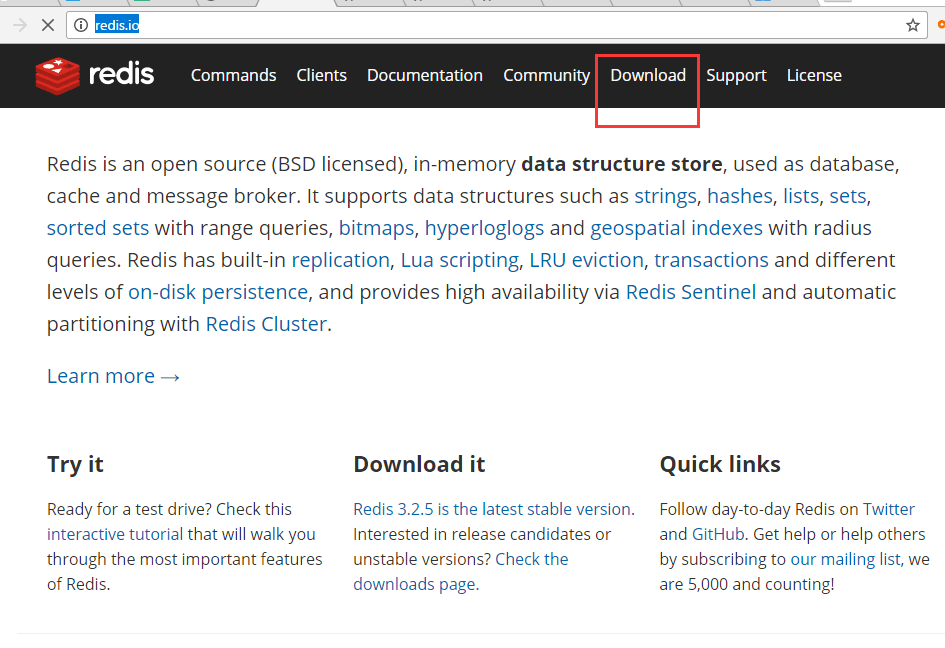Click the Support navigation item
The image size is (945, 648).
[x=736, y=75]
